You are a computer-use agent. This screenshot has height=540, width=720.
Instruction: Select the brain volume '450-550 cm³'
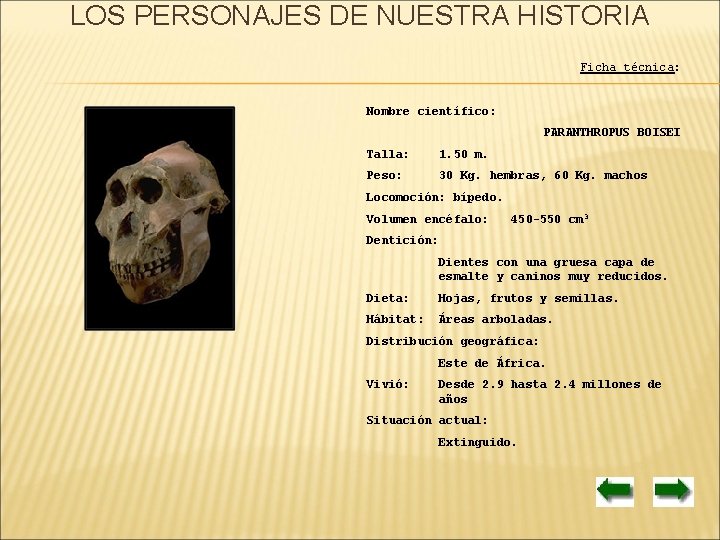[x=550, y=219]
